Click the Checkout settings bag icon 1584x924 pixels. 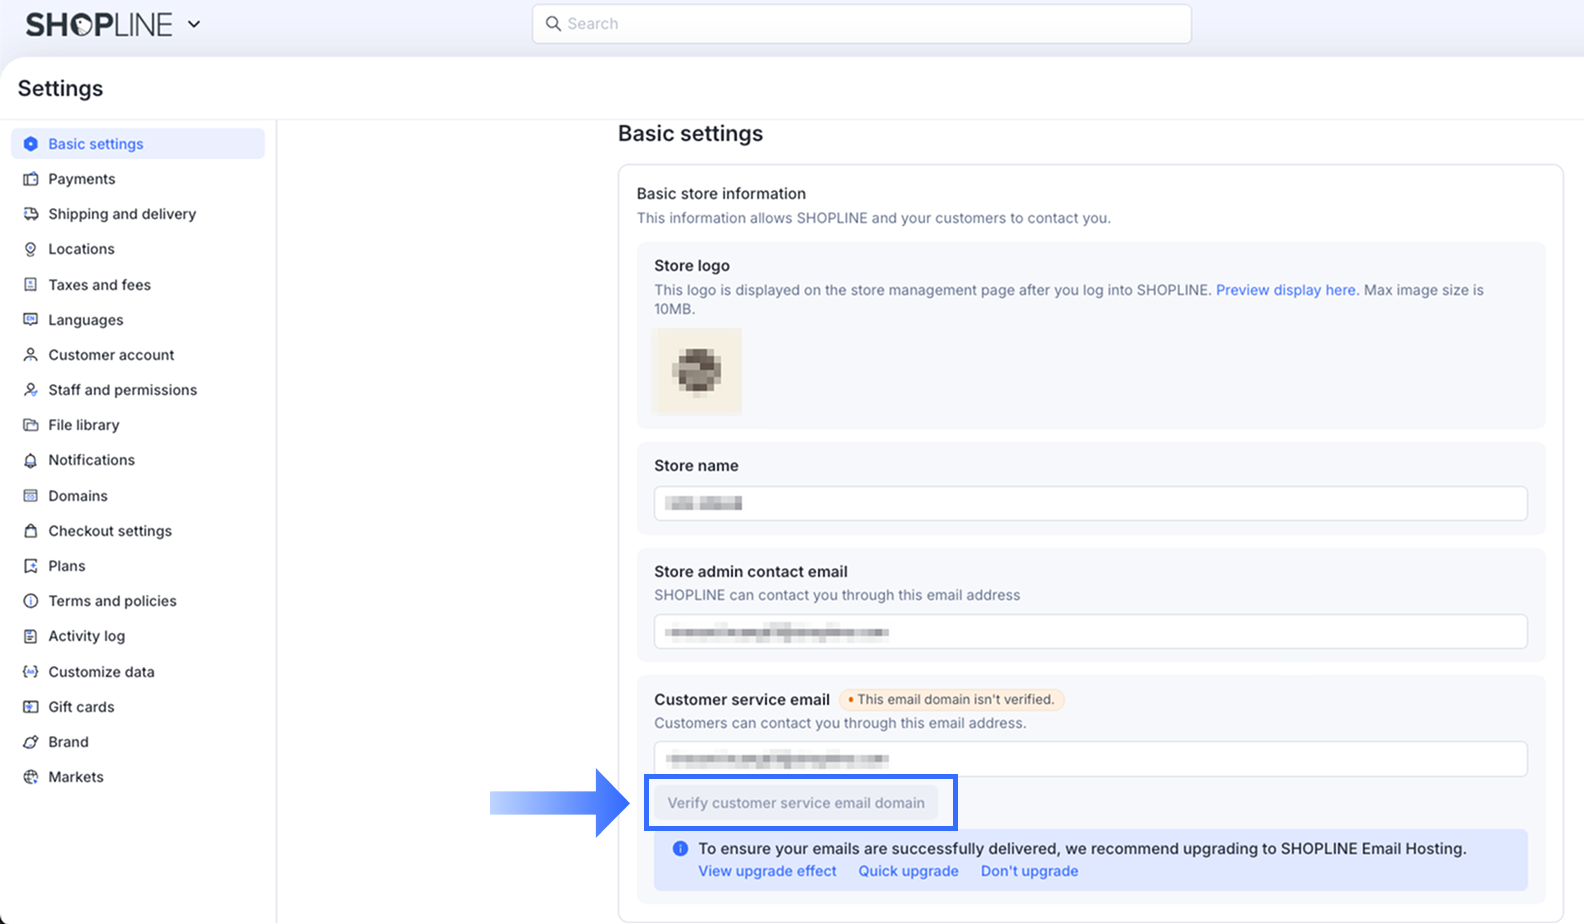[31, 531]
